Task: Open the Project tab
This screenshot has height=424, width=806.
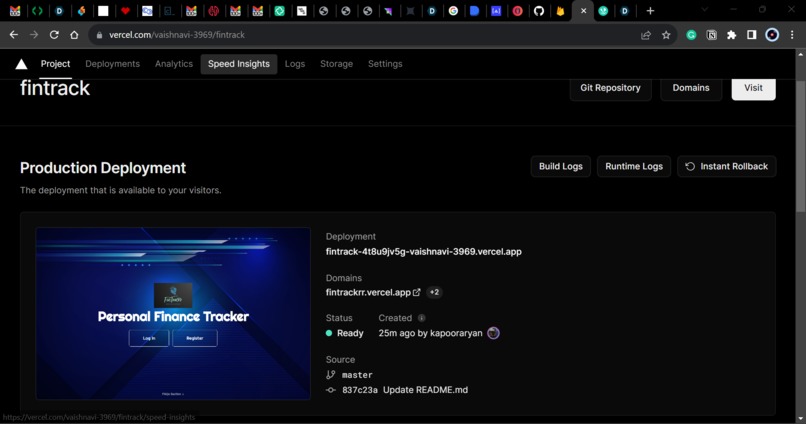Action: tap(56, 64)
